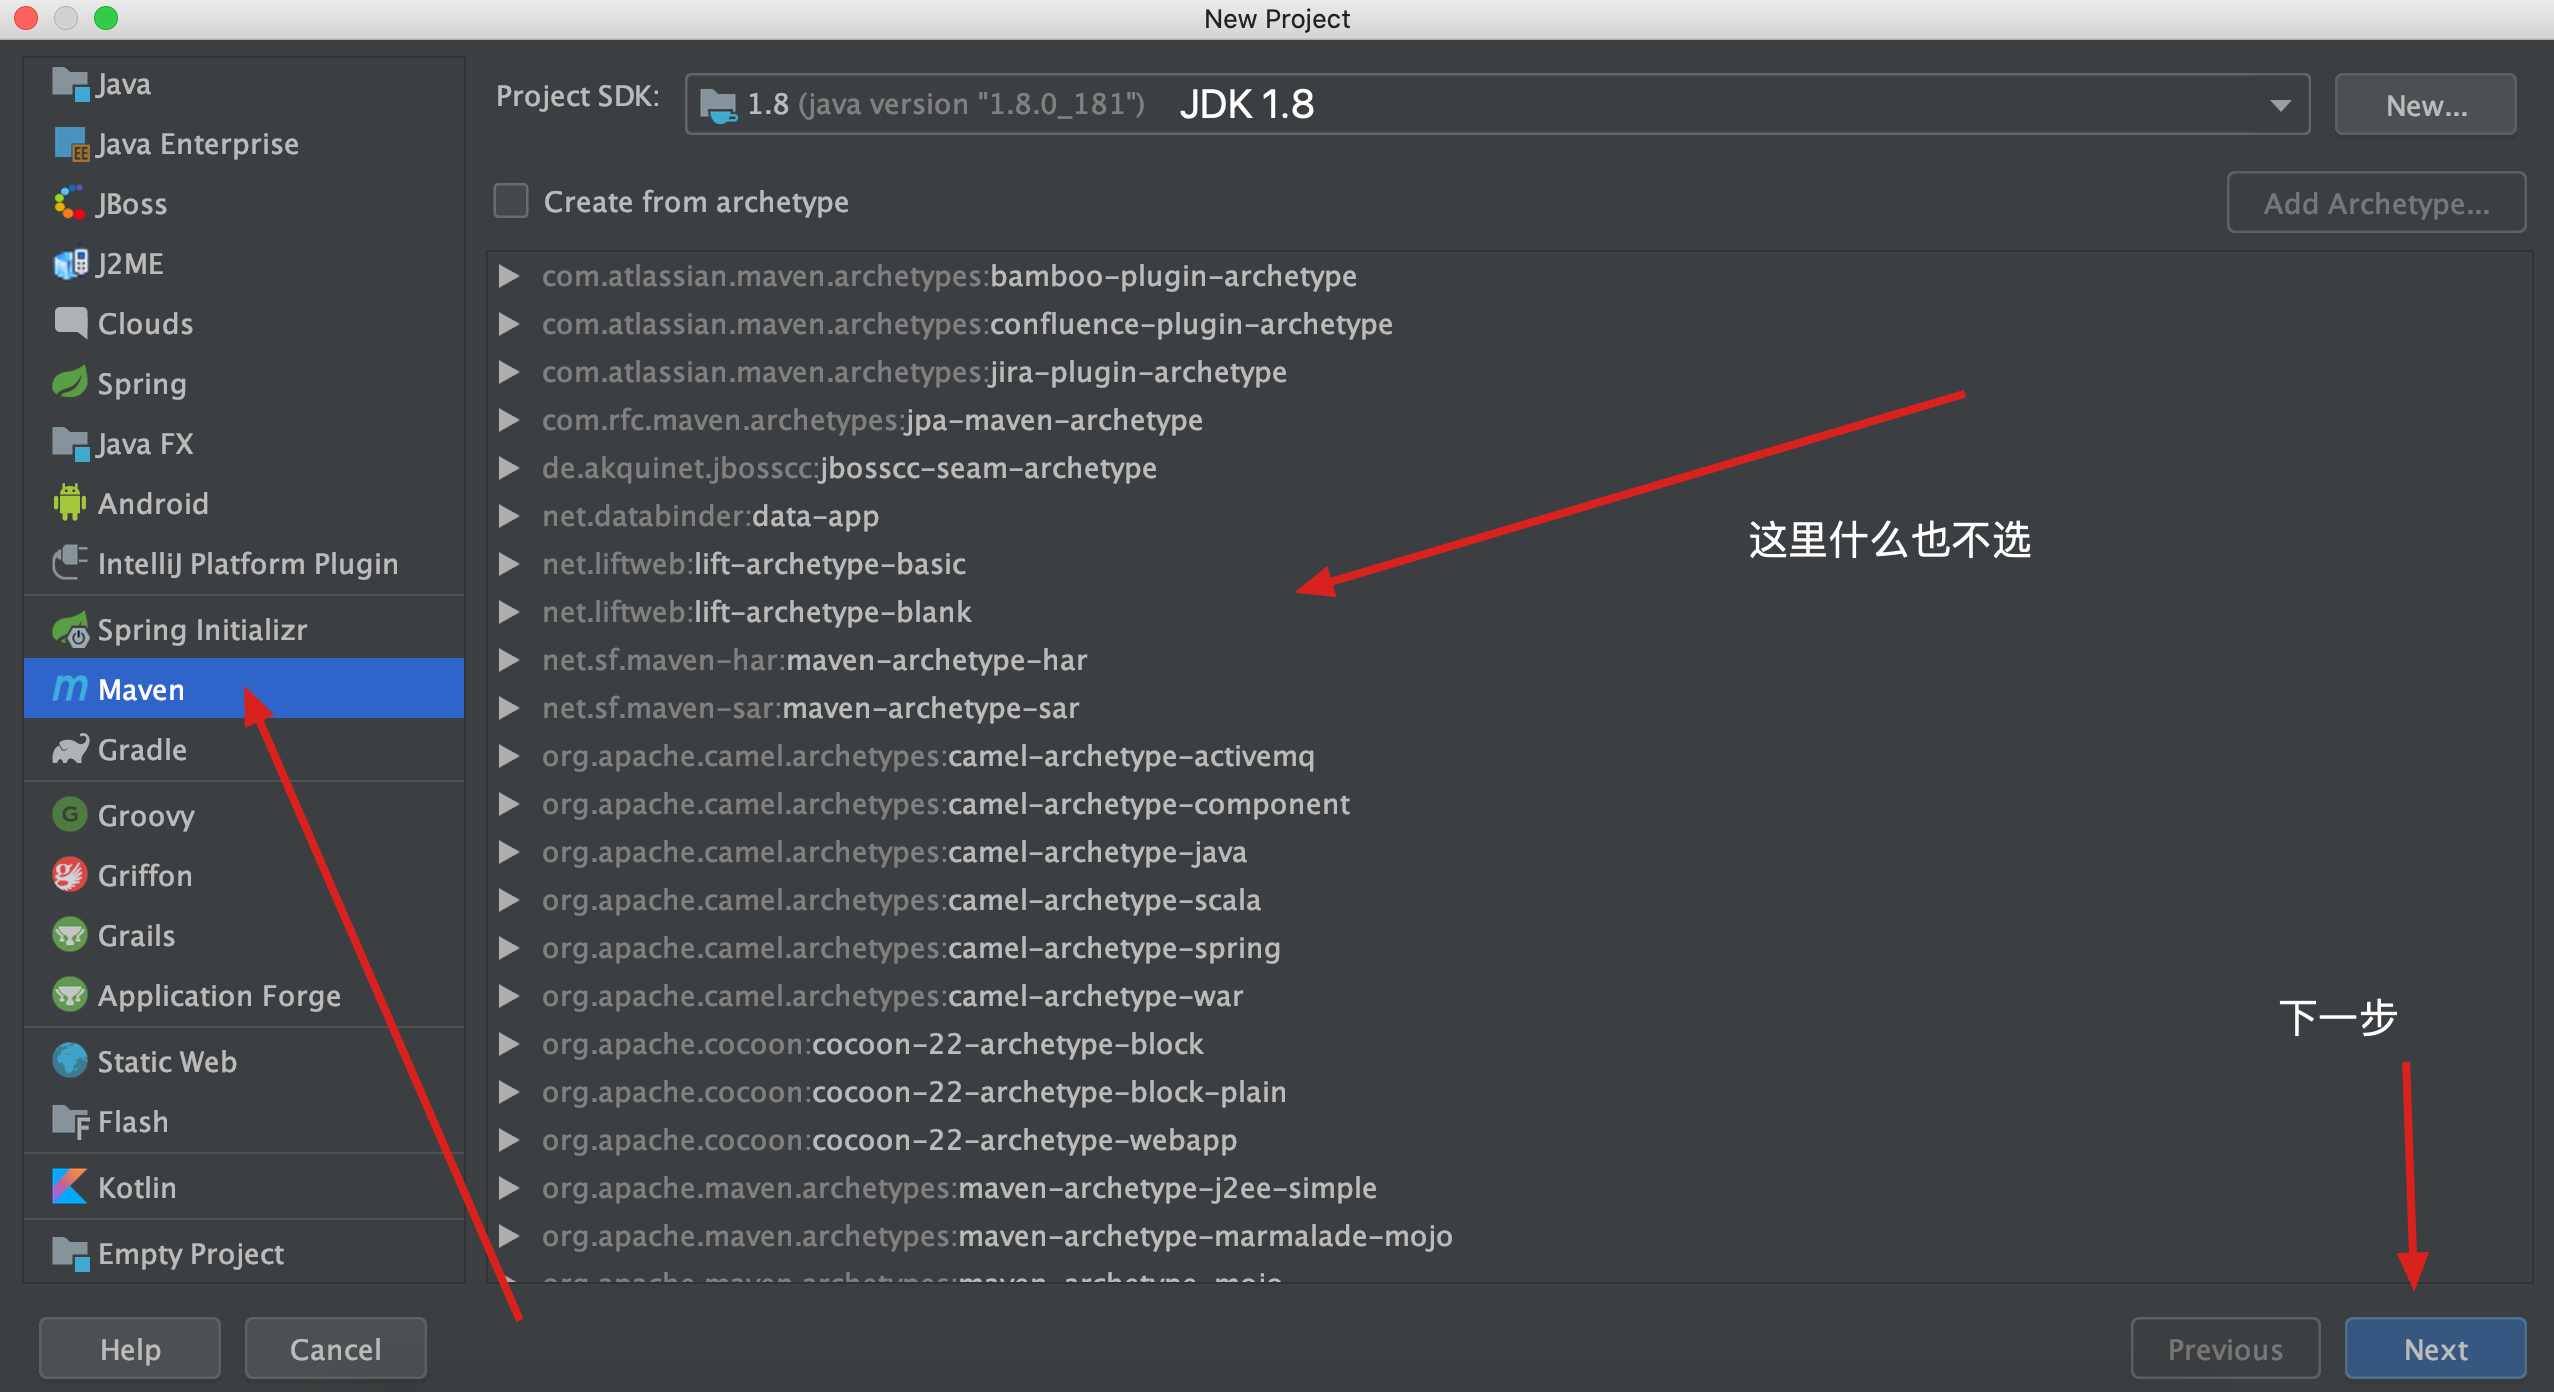Viewport: 2554px width, 1392px height.
Task: Click the Next button
Action: (2435, 1349)
